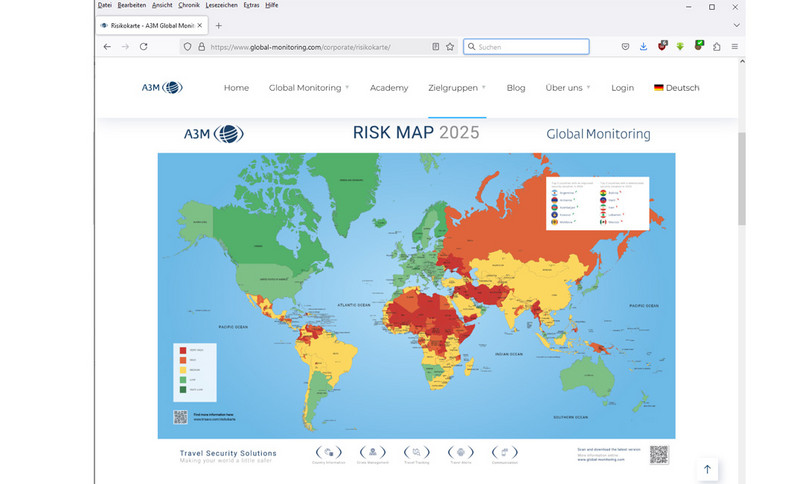Expand the Über uns dropdown menu

coord(567,88)
